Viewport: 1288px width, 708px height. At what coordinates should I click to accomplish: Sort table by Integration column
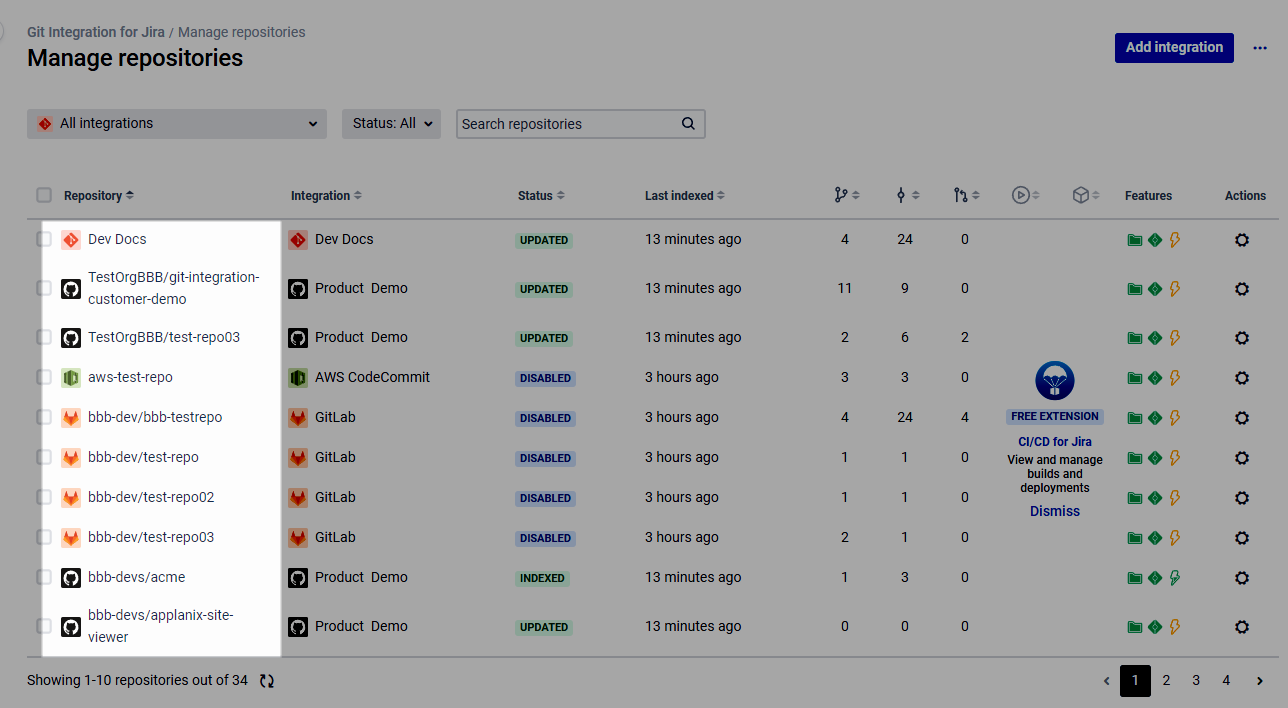pyautogui.click(x=326, y=196)
